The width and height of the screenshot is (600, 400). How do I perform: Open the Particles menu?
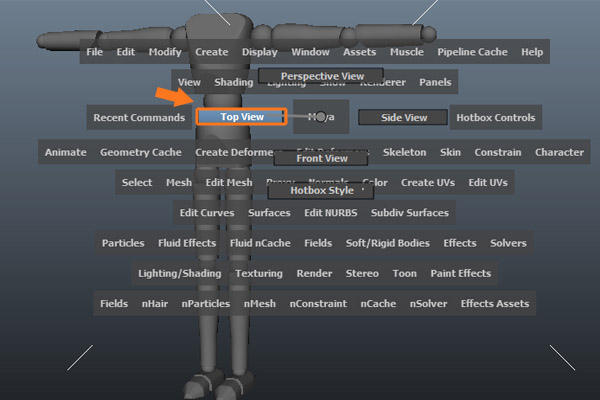coord(123,243)
